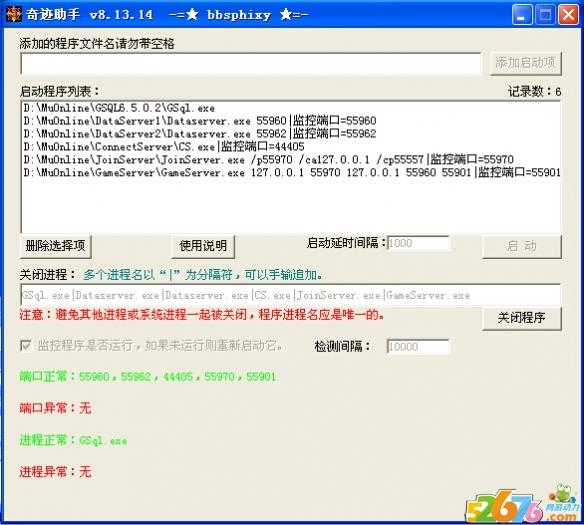
Task: Select the GSql.exe list entry
Action: tap(119, 108)
